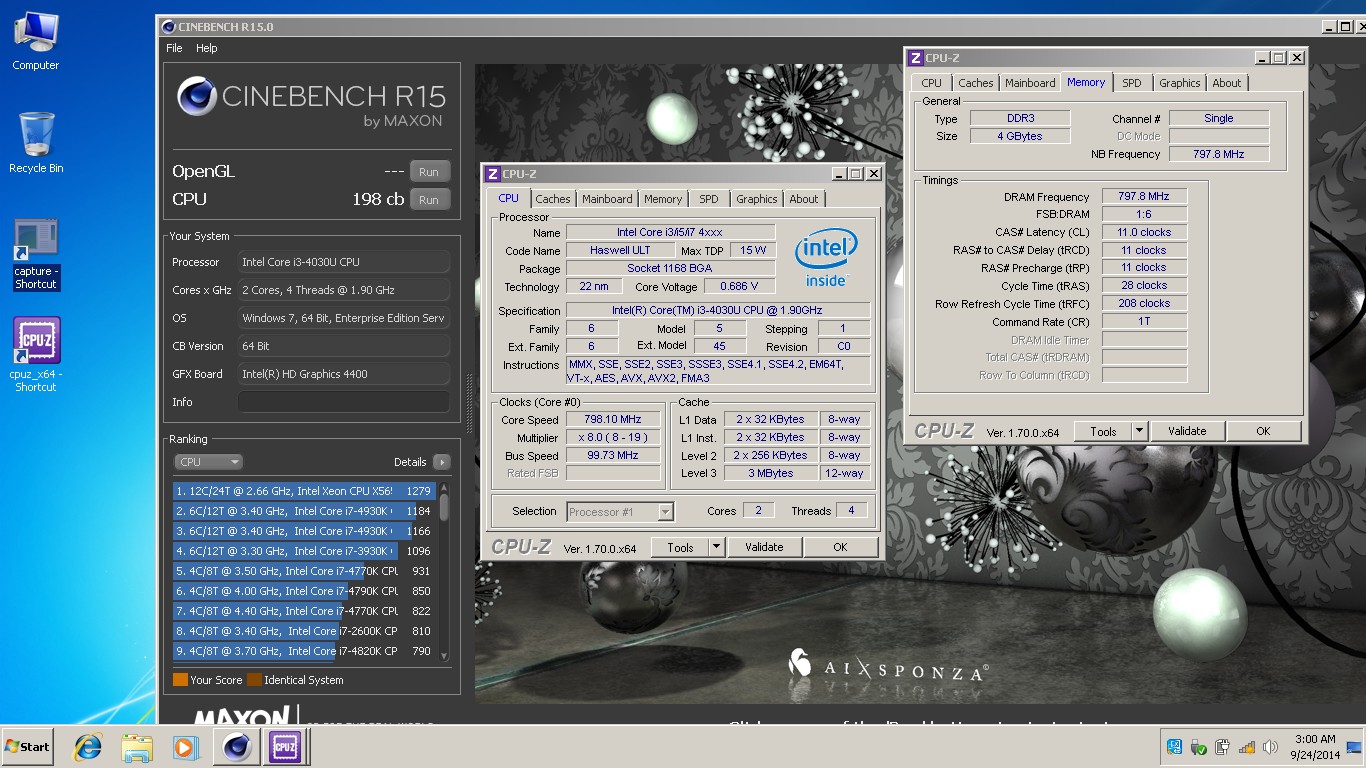1366x768 pixels.
Task: Open the Ranking CPU dropdown
Action: (208, 462)
